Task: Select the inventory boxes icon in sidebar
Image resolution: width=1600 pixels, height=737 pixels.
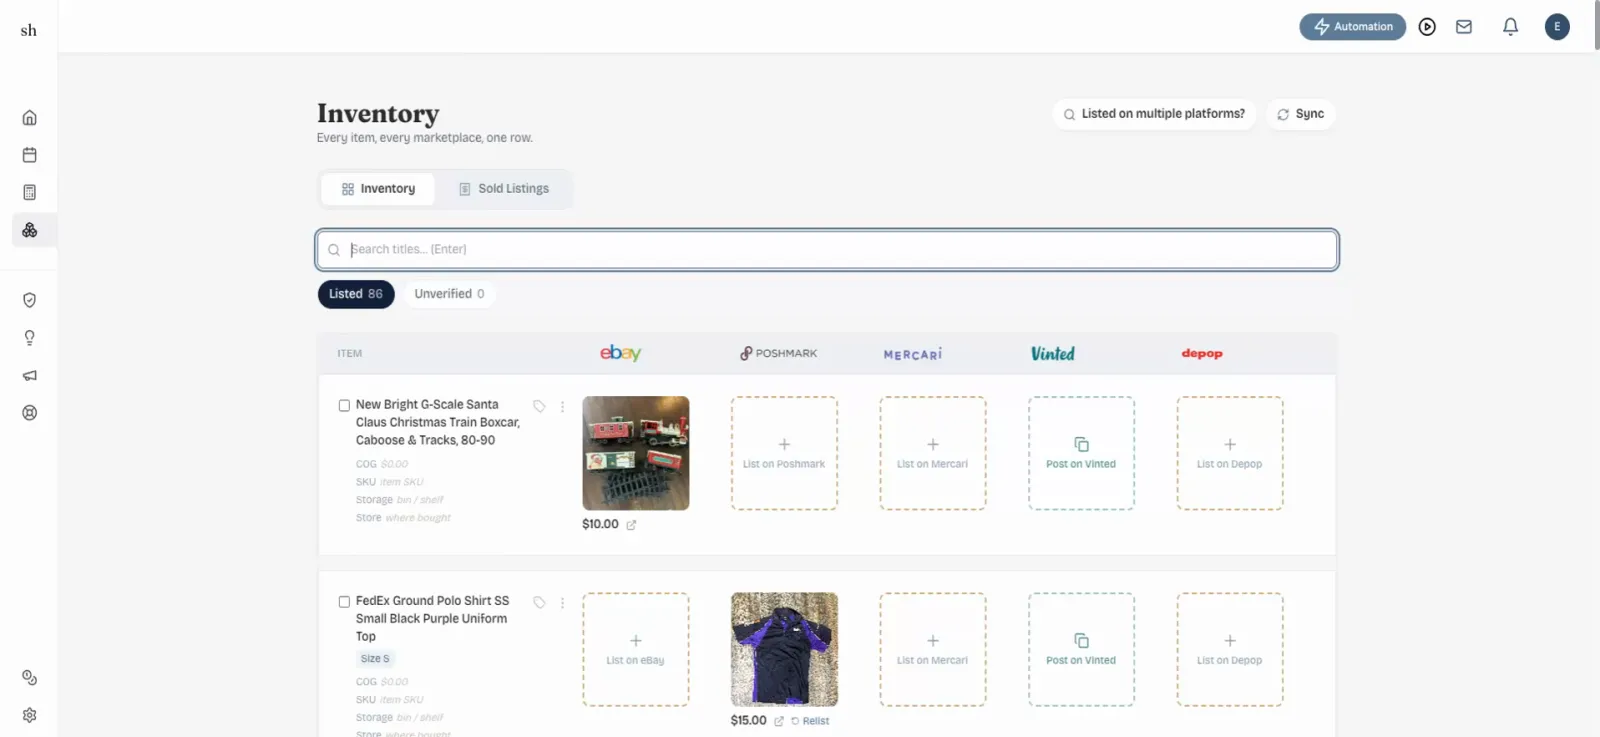Action: tap(30, 230)
